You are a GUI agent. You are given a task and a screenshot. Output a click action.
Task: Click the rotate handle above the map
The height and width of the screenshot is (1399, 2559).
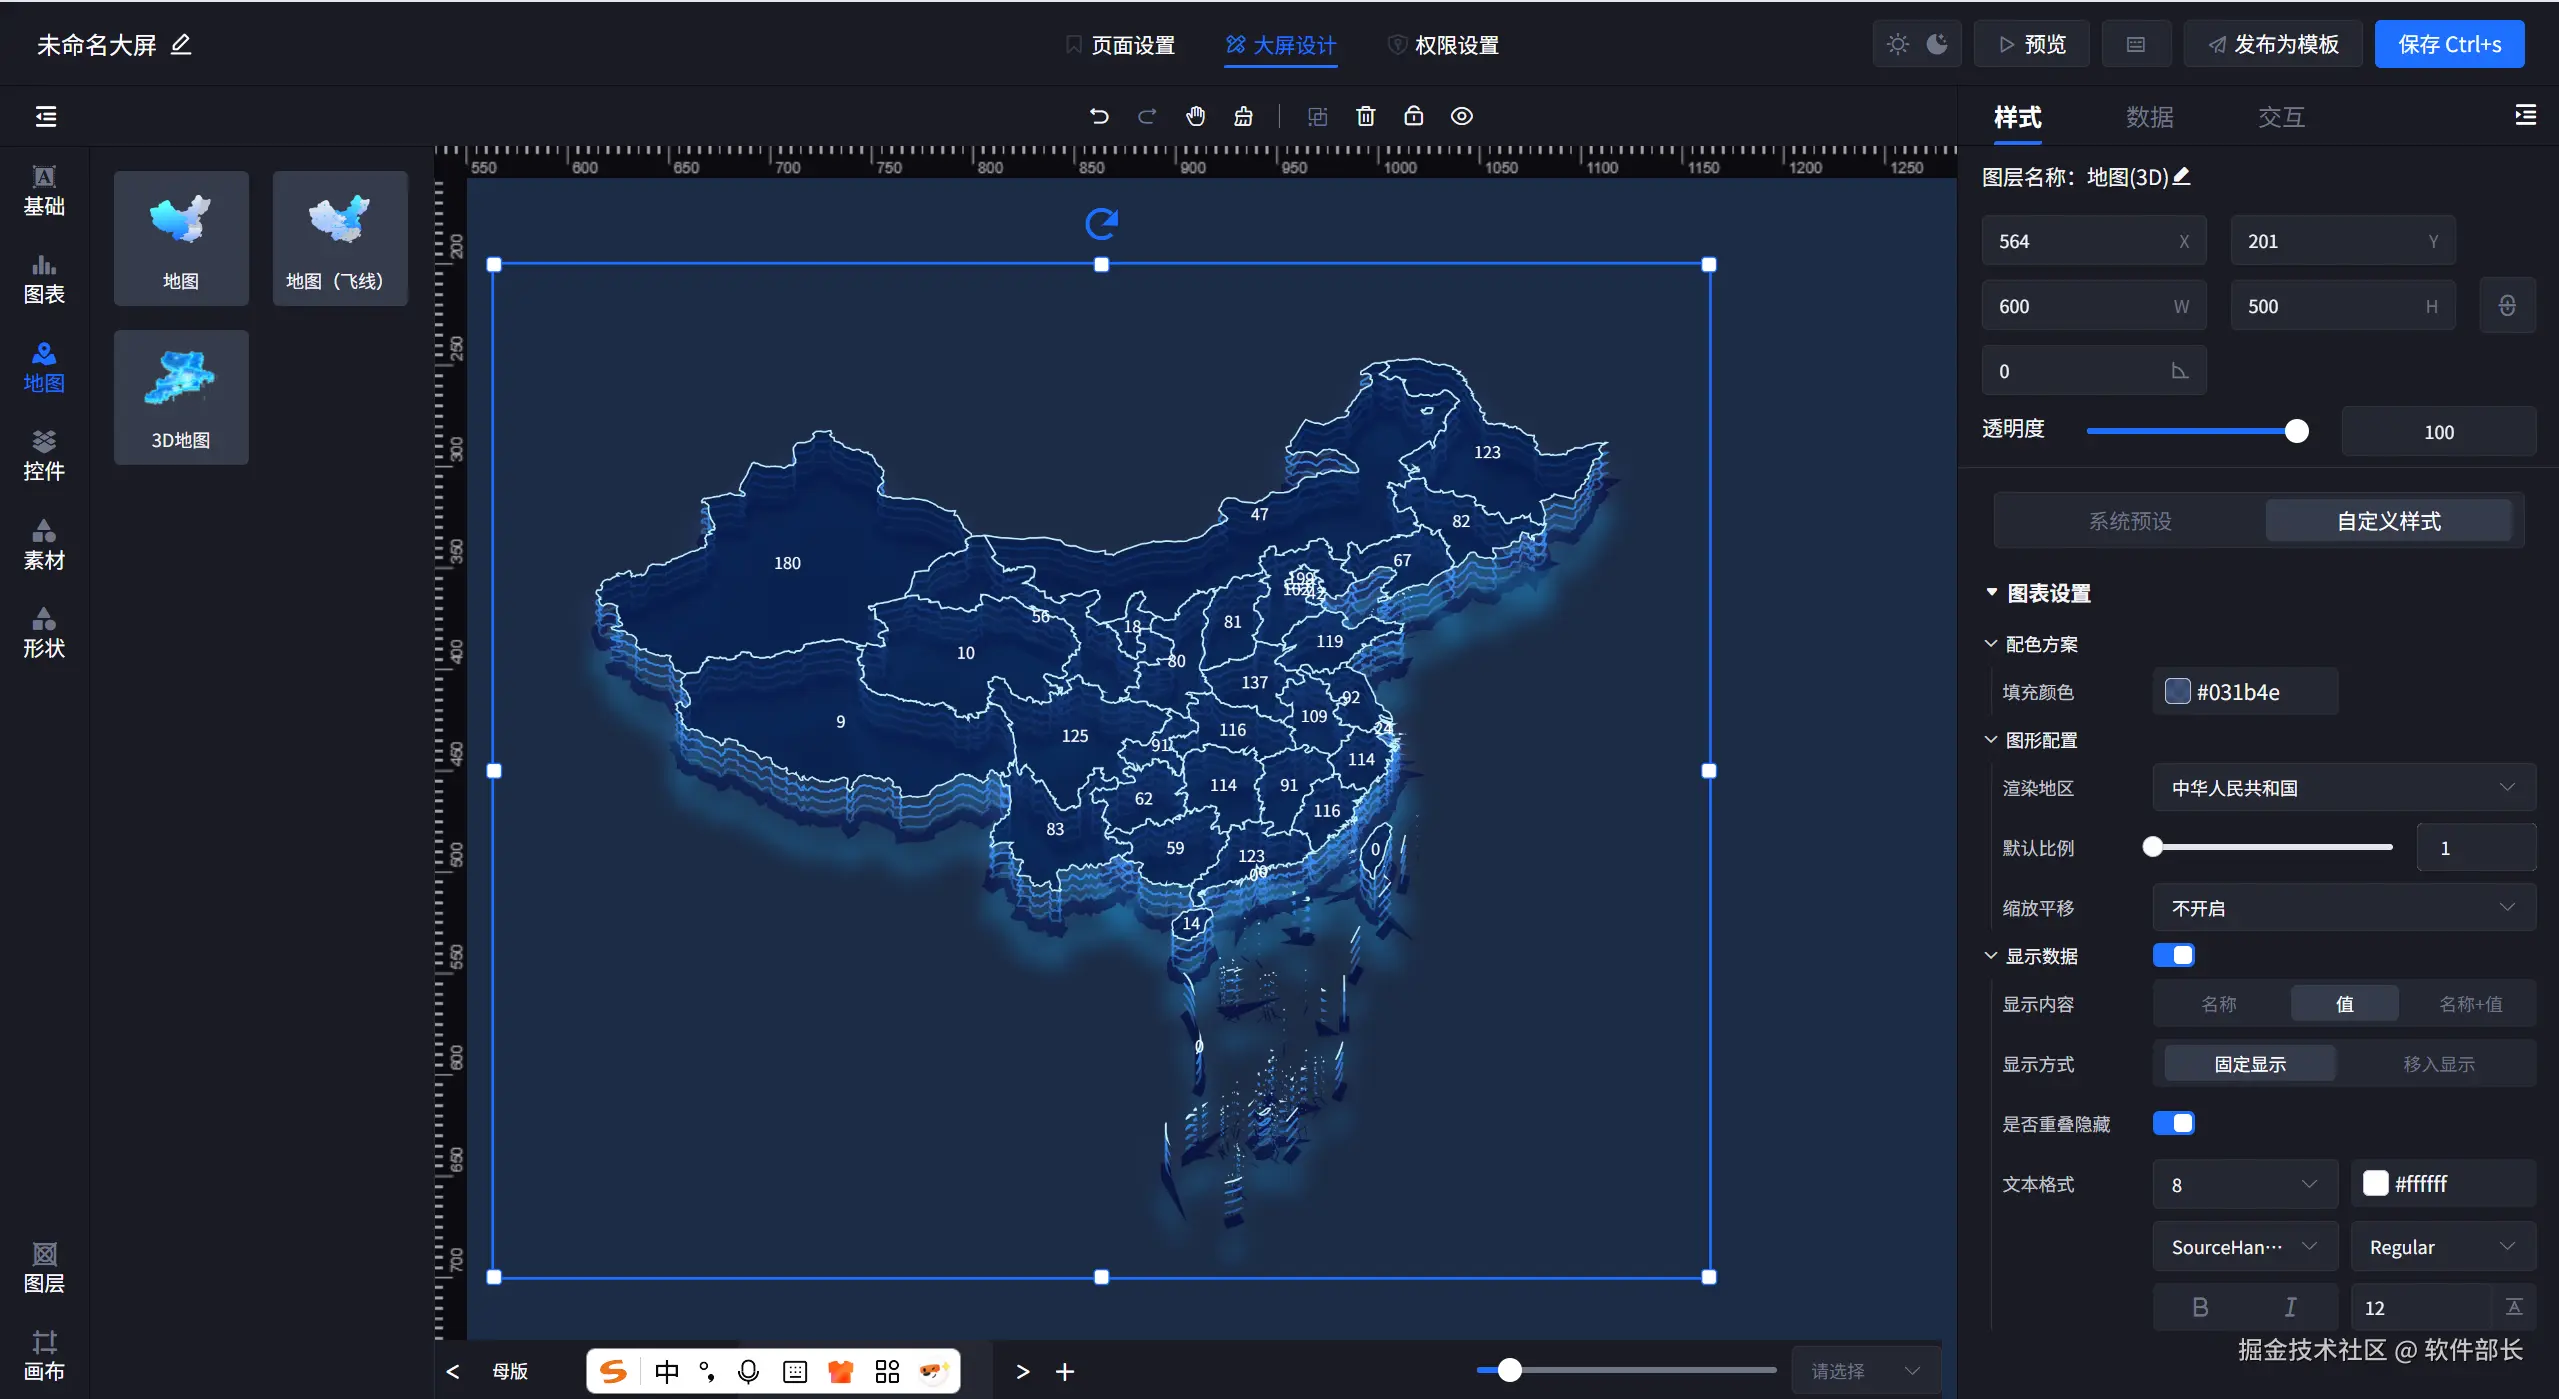1101,224
